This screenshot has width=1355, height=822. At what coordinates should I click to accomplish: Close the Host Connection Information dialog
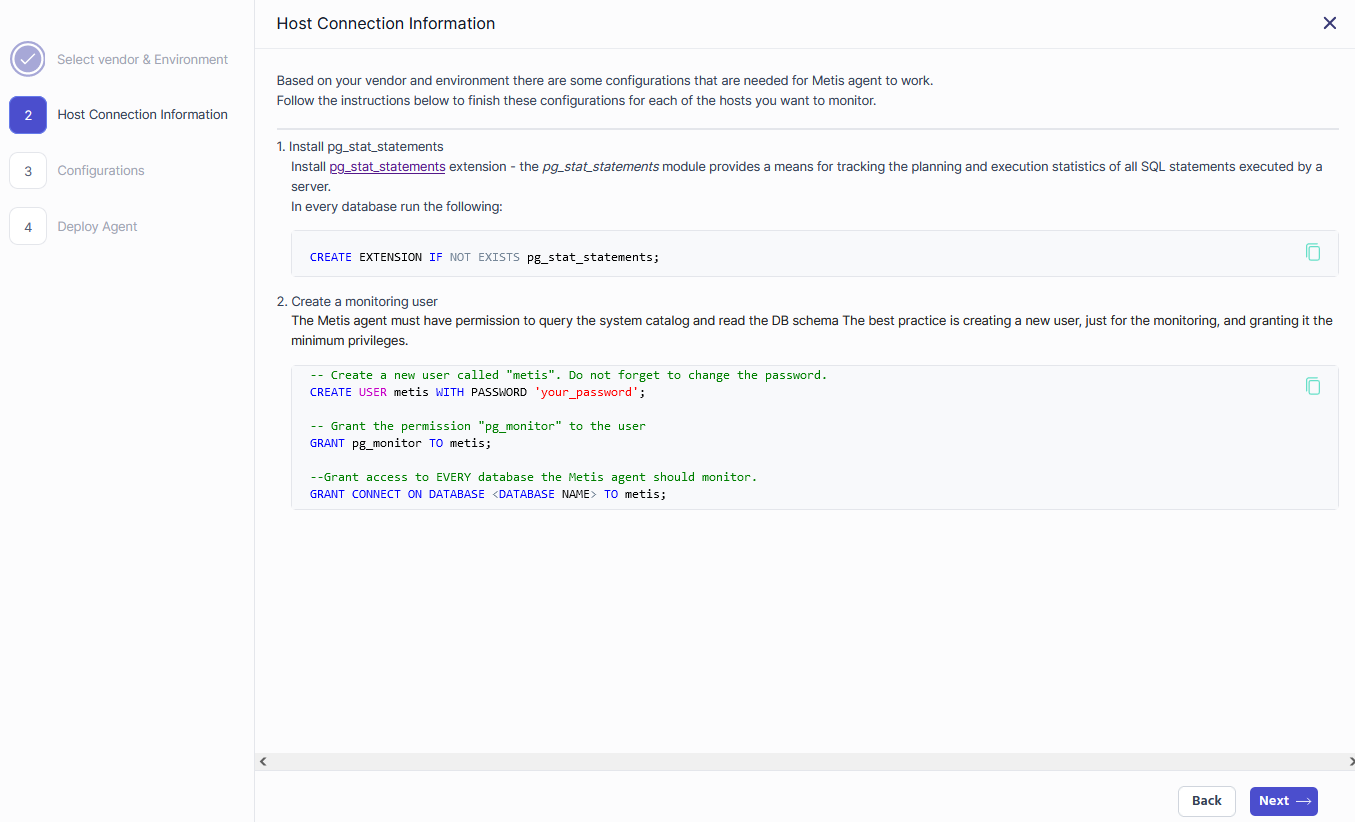[x=1329, y=23]
